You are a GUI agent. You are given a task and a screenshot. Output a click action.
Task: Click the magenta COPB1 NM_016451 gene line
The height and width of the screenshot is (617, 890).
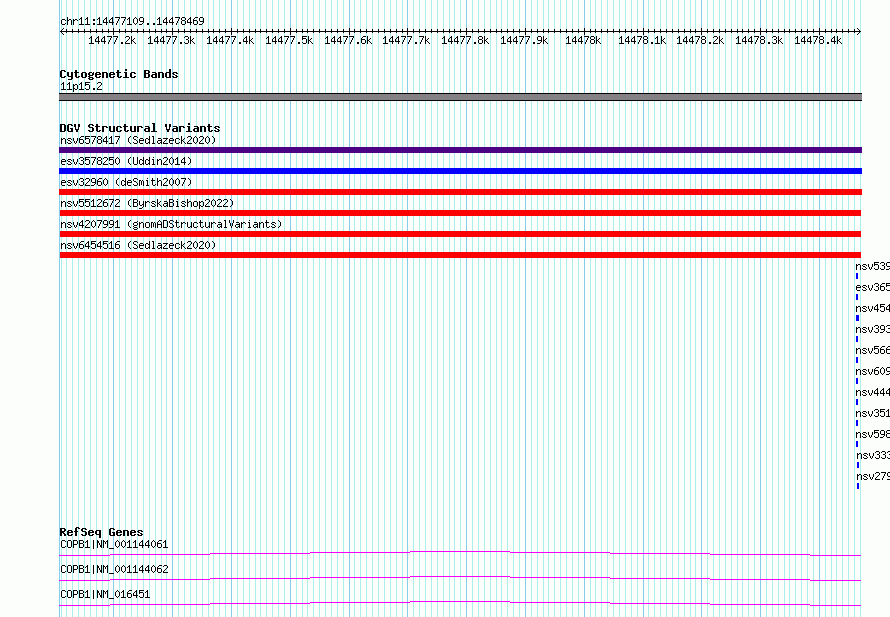pyautogui.click(x=460, y=603)
